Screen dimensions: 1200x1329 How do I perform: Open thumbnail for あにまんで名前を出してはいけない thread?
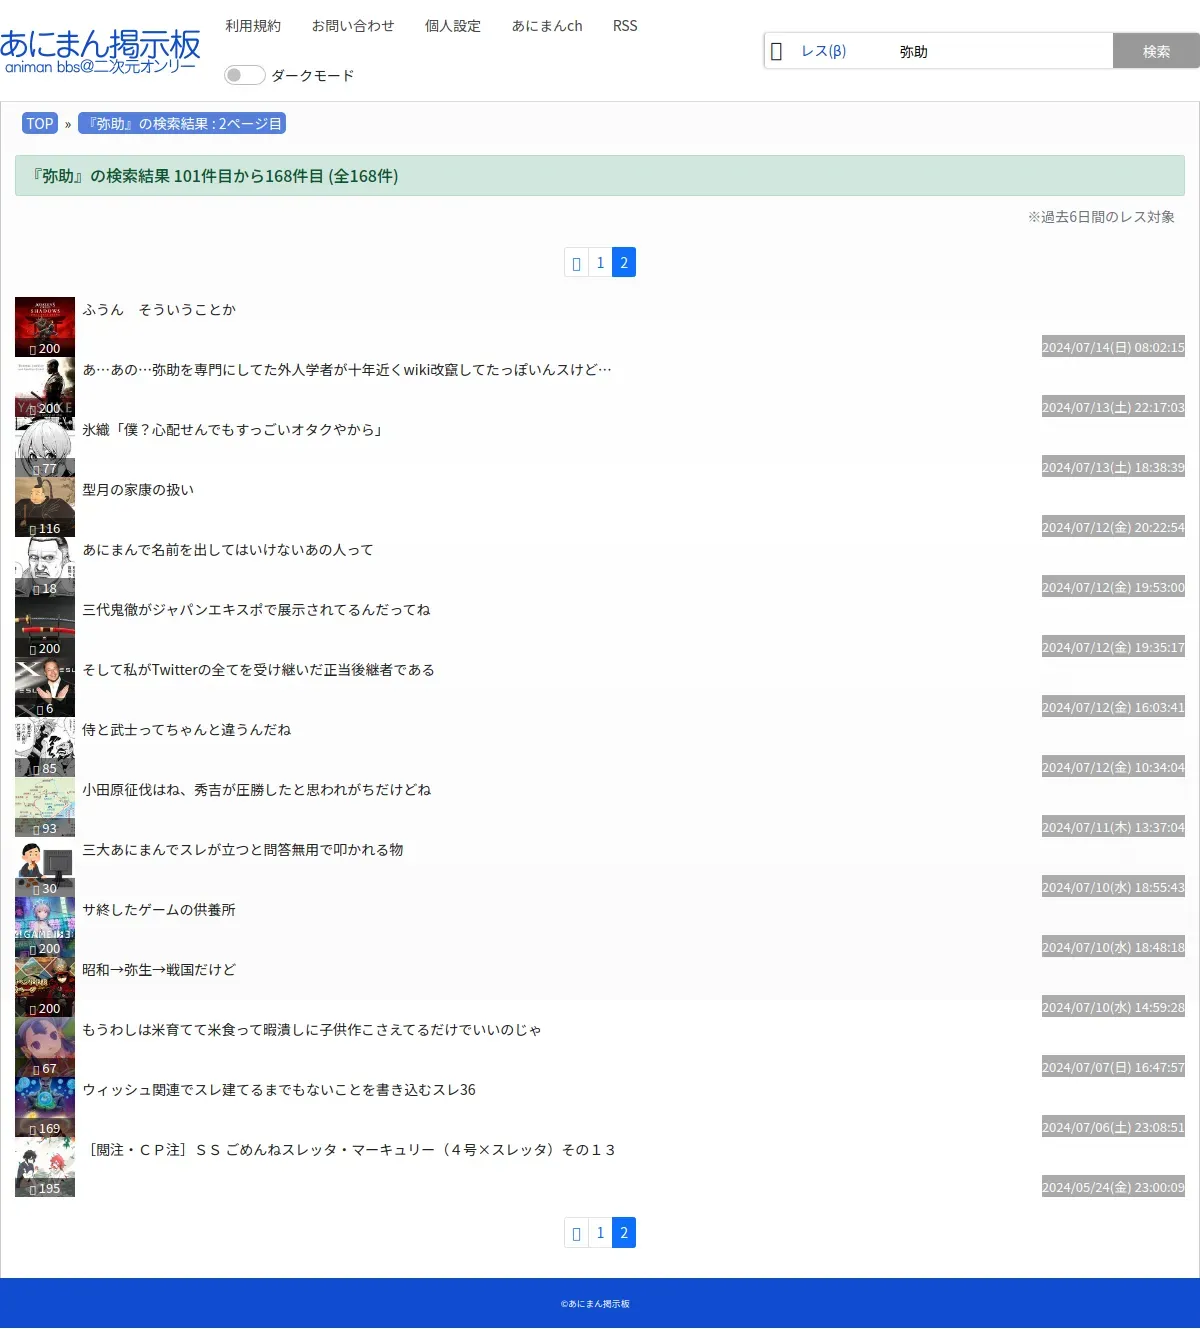[x=45, y=567]
